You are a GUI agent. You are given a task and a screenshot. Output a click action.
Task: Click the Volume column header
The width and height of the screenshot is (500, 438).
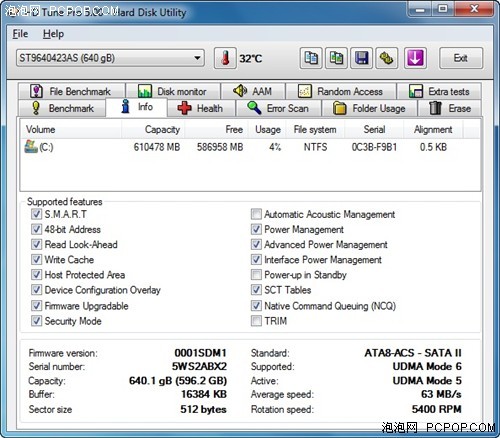[71, 129]
